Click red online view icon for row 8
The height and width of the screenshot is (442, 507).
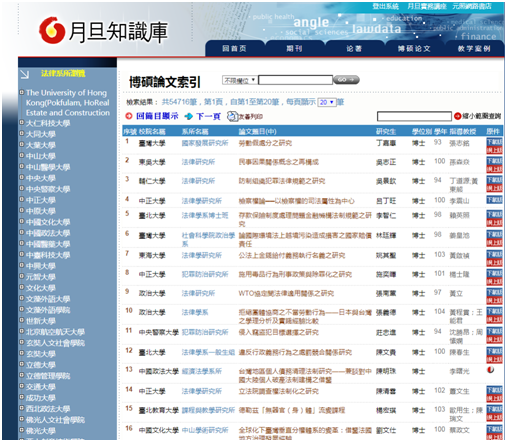click(494, 282)
